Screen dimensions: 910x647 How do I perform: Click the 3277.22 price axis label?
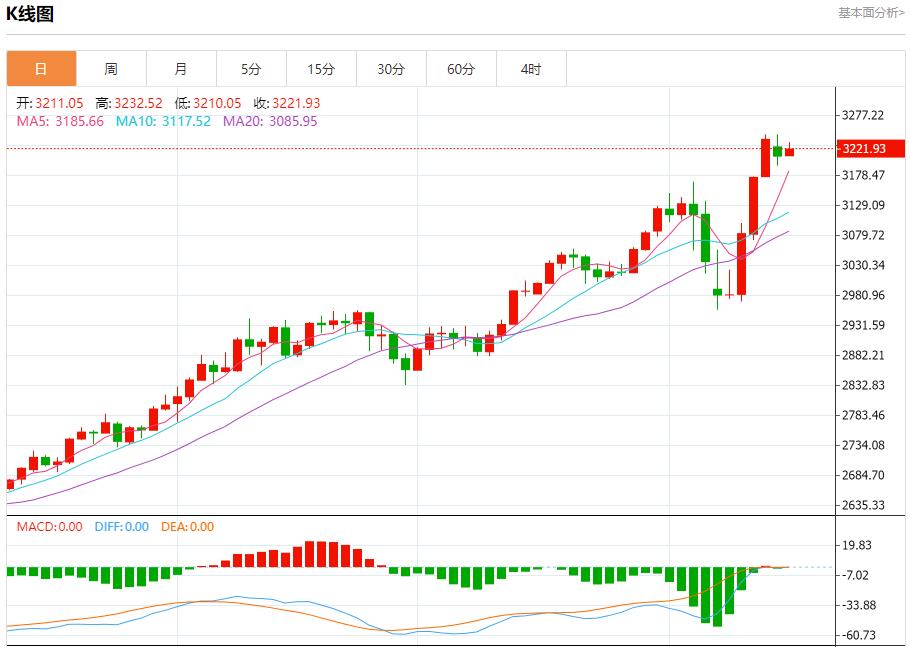862,114
